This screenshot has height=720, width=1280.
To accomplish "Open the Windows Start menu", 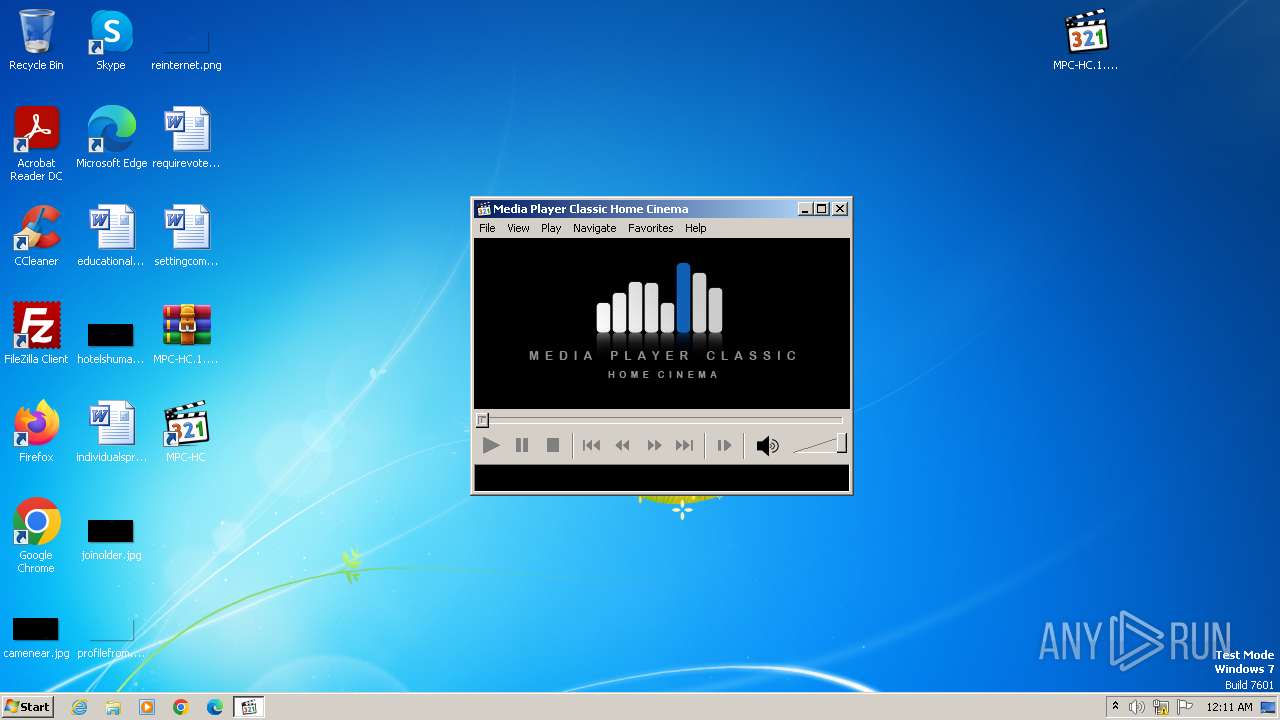I will pos(27,707).
